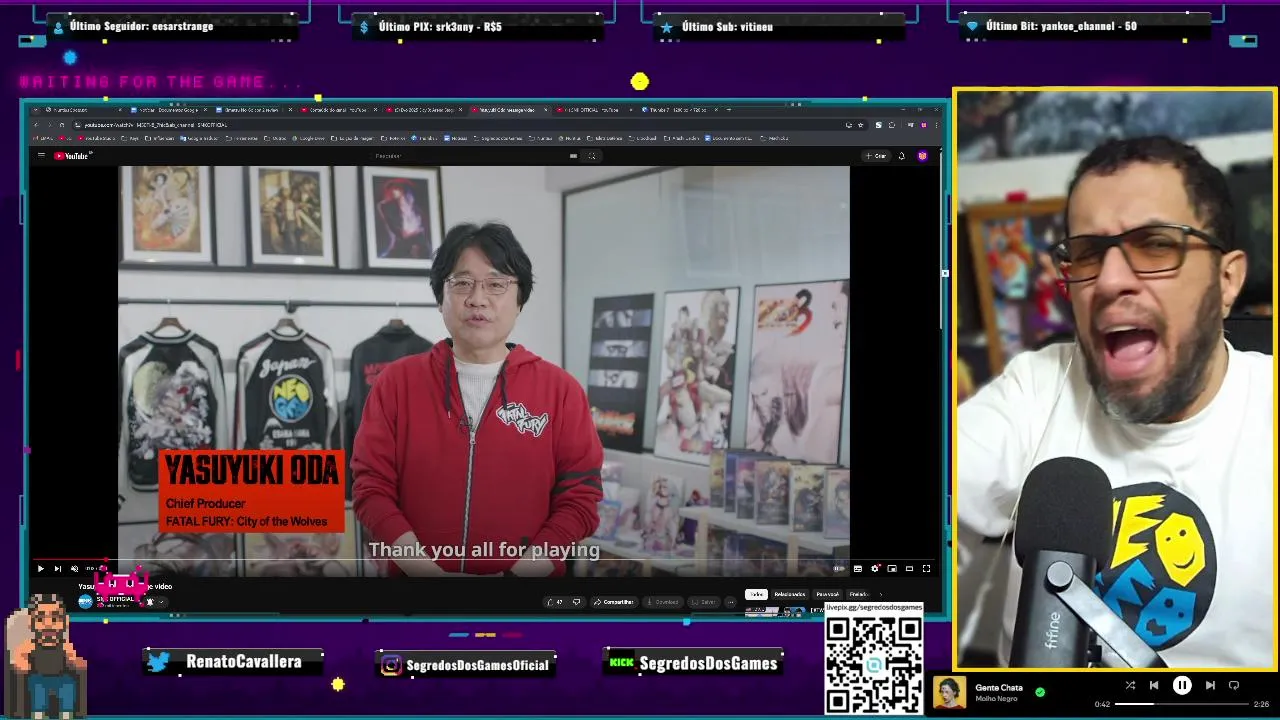Click the browser page vertical scrollbar
This screenshot has height=720, width=1280.
click(x=939, y=240)
